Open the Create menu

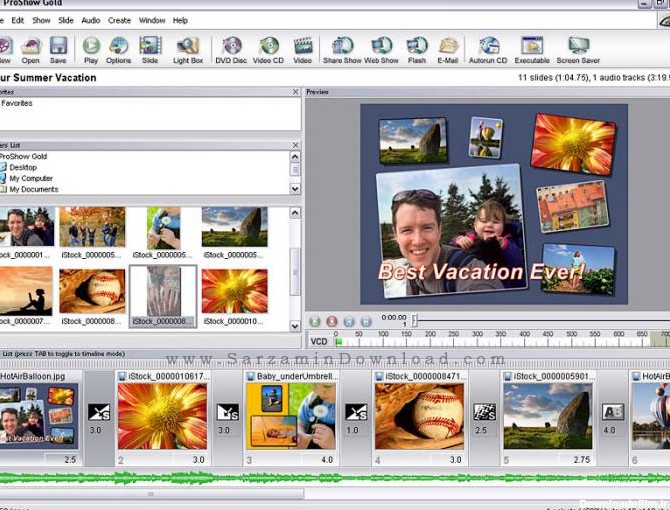coord(119,21)
